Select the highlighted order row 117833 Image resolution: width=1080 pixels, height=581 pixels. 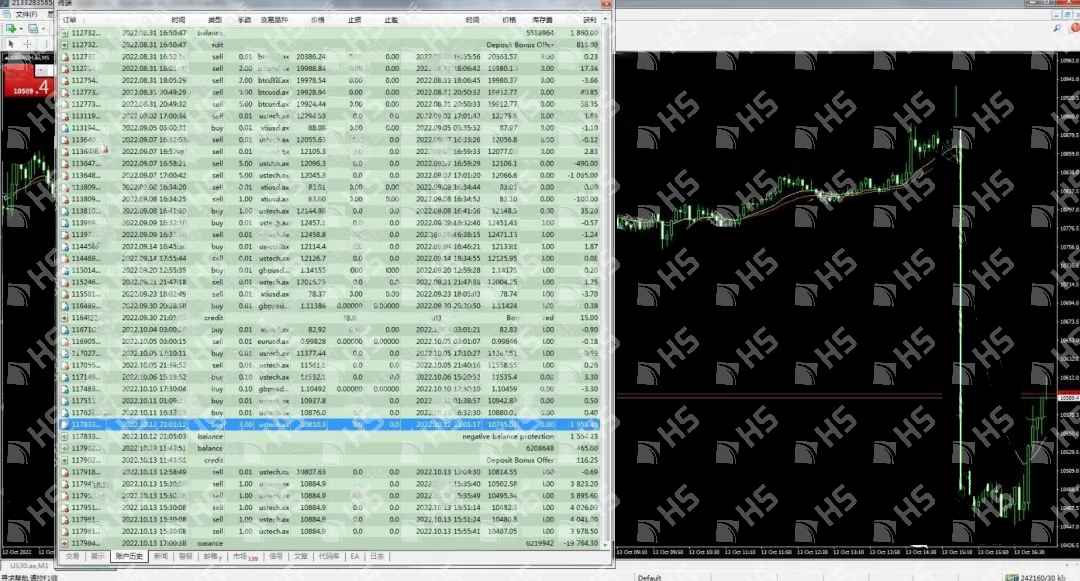pyautogui.click(x=329, y=425)
